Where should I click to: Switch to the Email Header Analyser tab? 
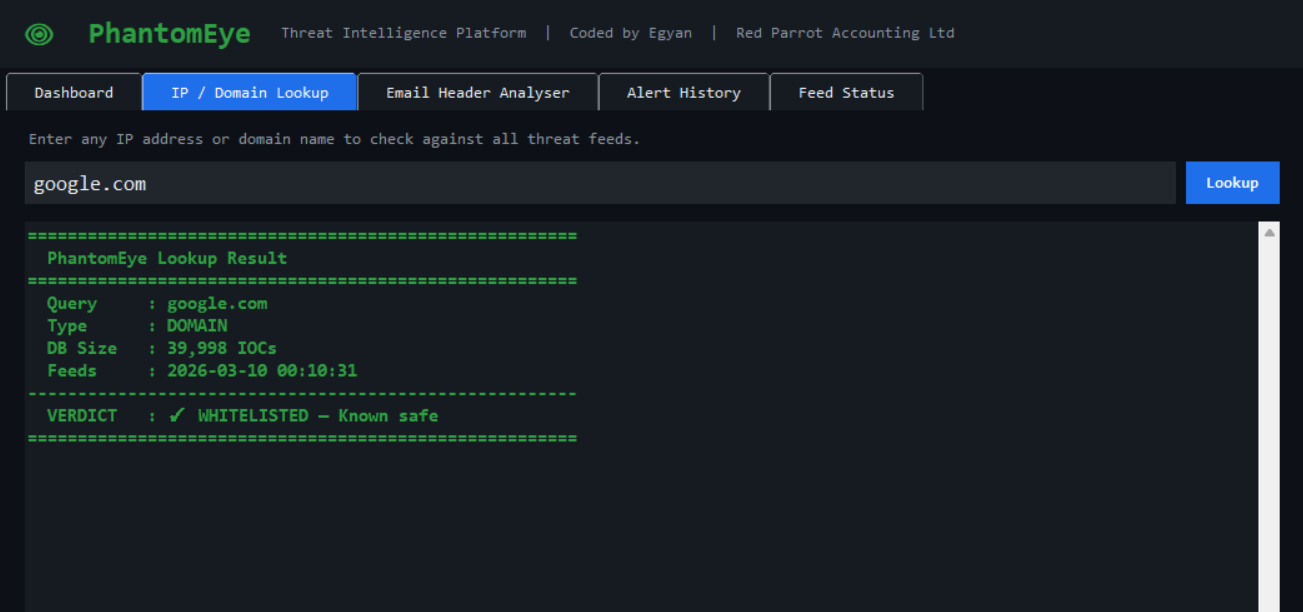point(478,92)
